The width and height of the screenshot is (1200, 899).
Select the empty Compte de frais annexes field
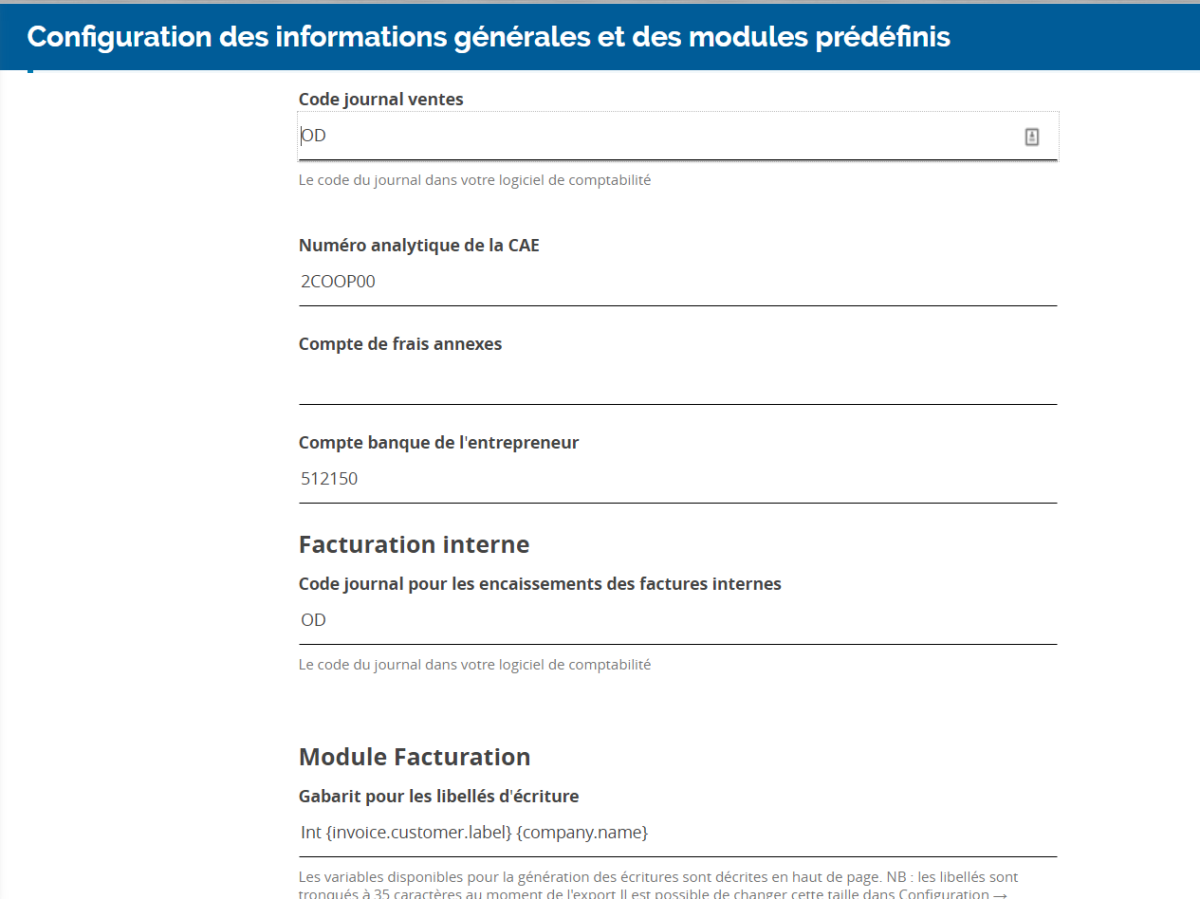(677, 381)
